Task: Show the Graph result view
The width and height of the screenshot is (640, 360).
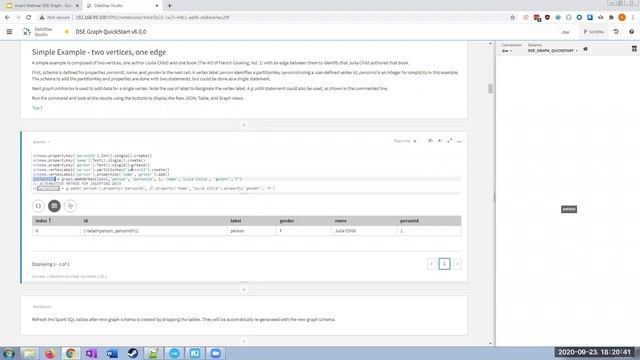Action: pyautogui.click(x=70, y=206)
